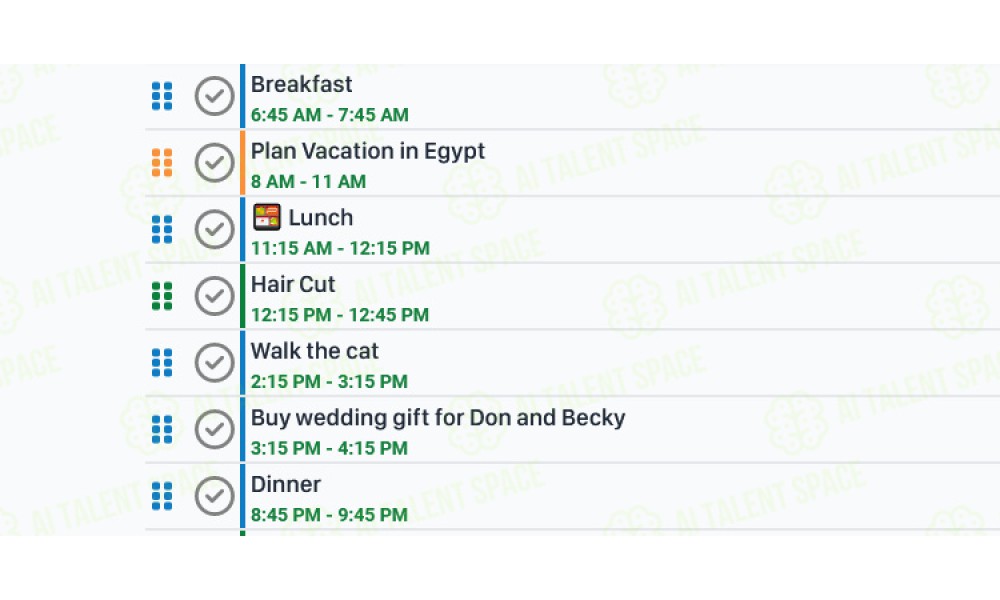Click the drag handle next to Lunch
Viewport: 1000px width, 600px height.
coord(162,230)
